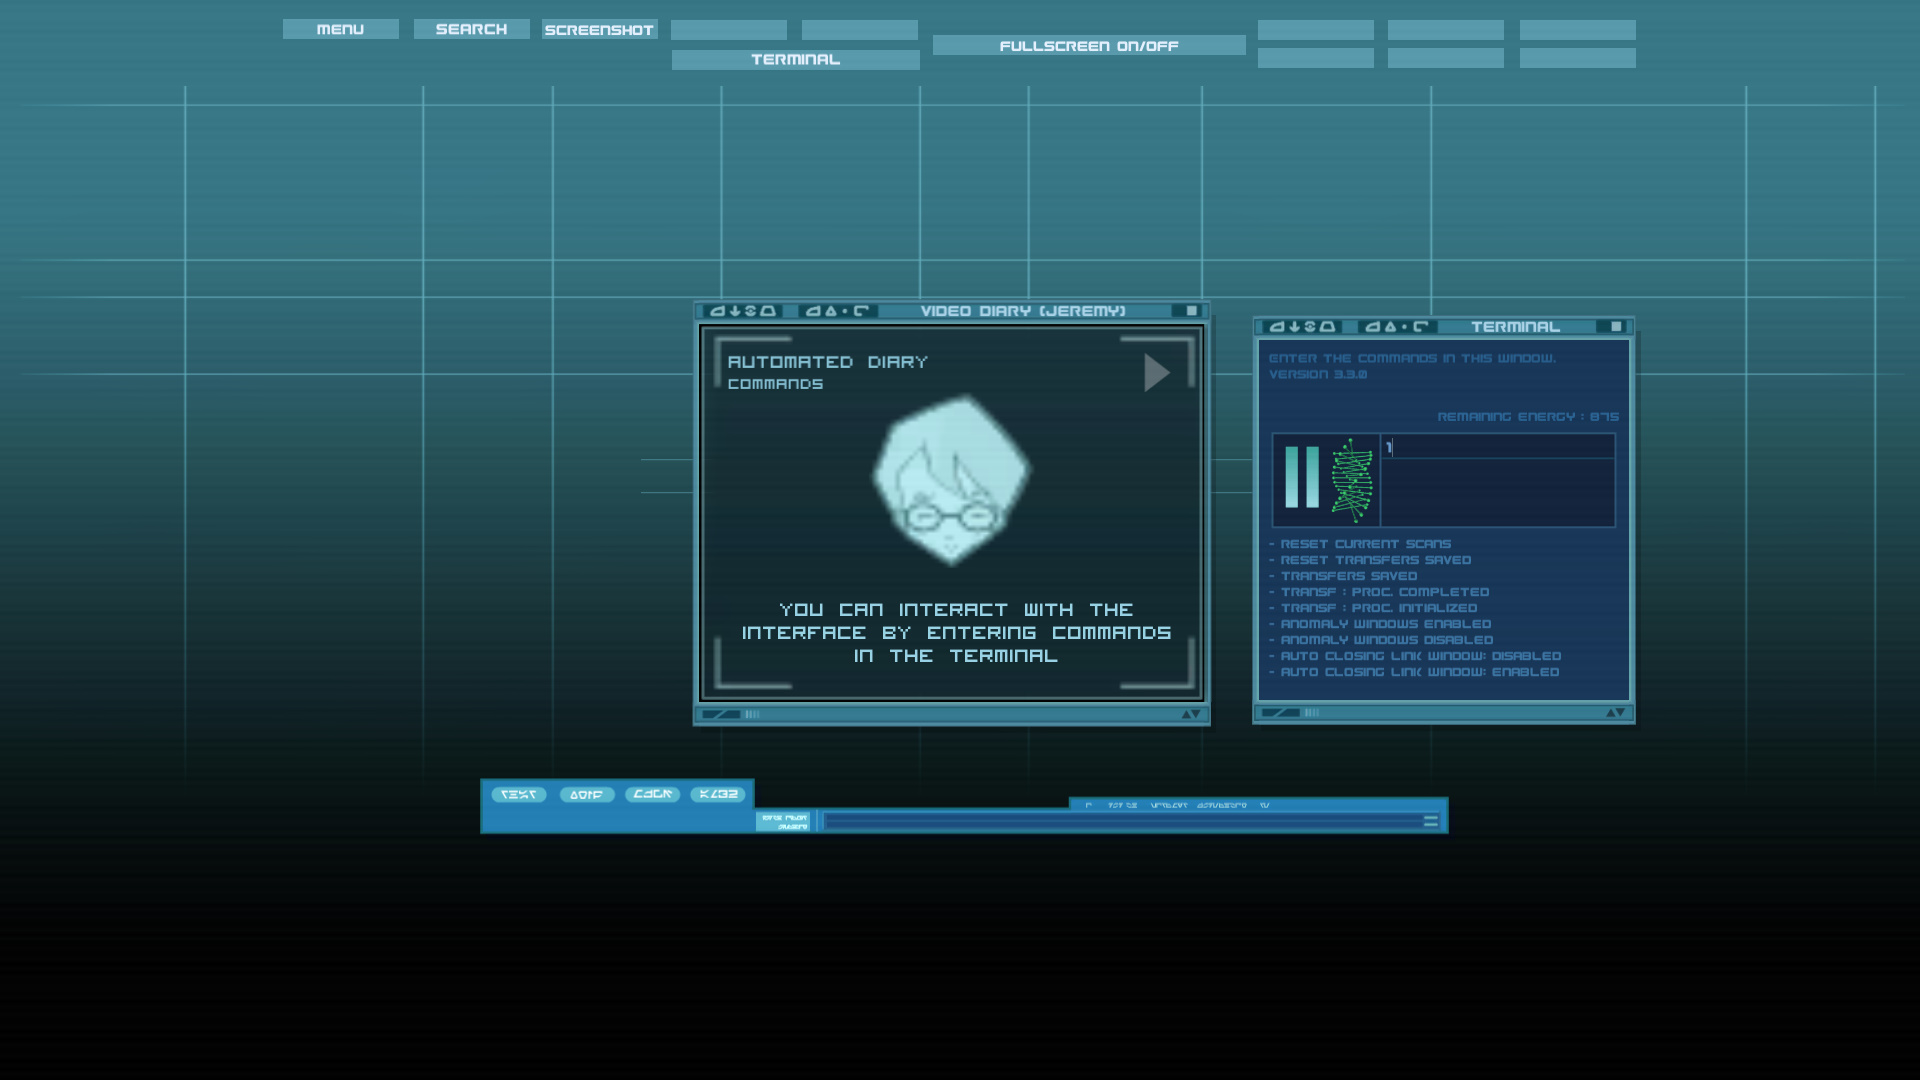
Task: Click the square icon on Video Diary title bar
Action: [1191, 311]
